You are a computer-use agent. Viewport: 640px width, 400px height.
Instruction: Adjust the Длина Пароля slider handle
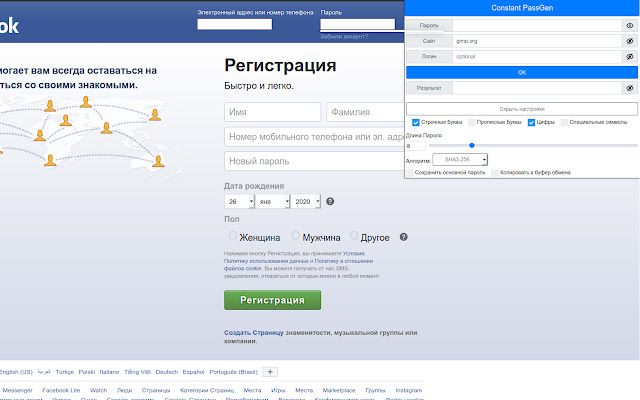coord(472,145)
